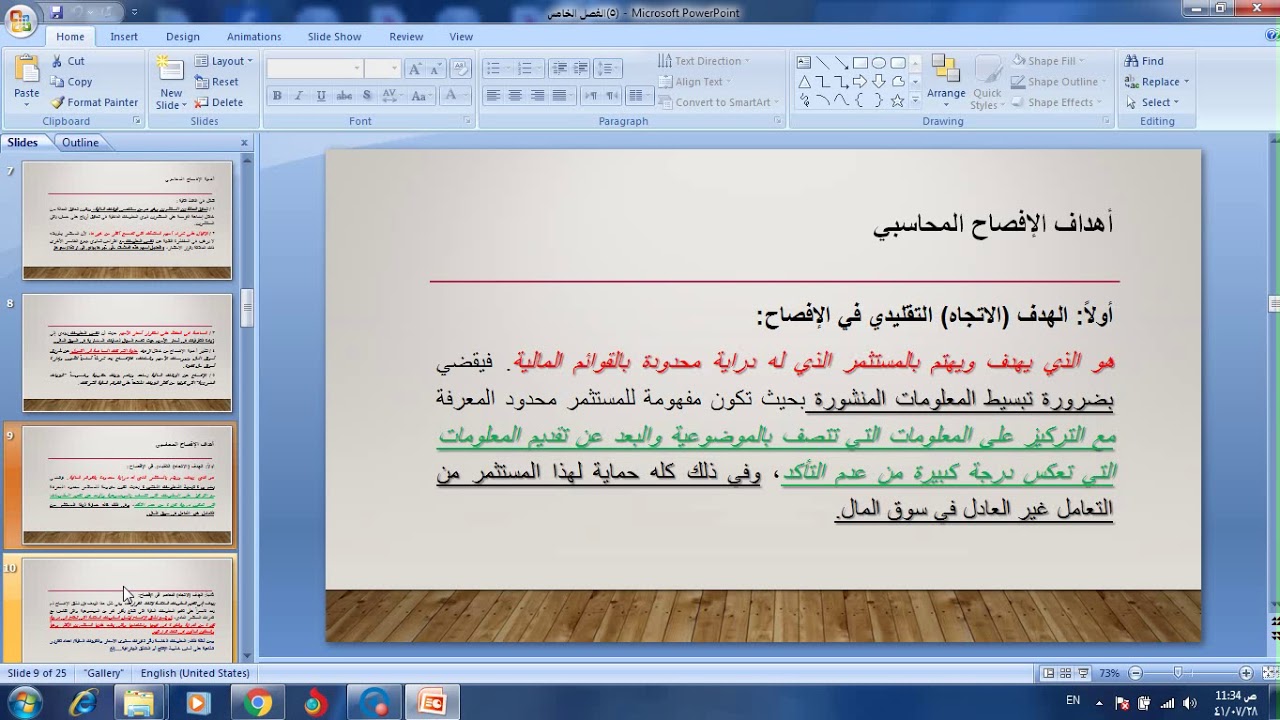Toggle Underline formatting
The height and width of the screenshot is (720, 1280).
click(321, 96)
